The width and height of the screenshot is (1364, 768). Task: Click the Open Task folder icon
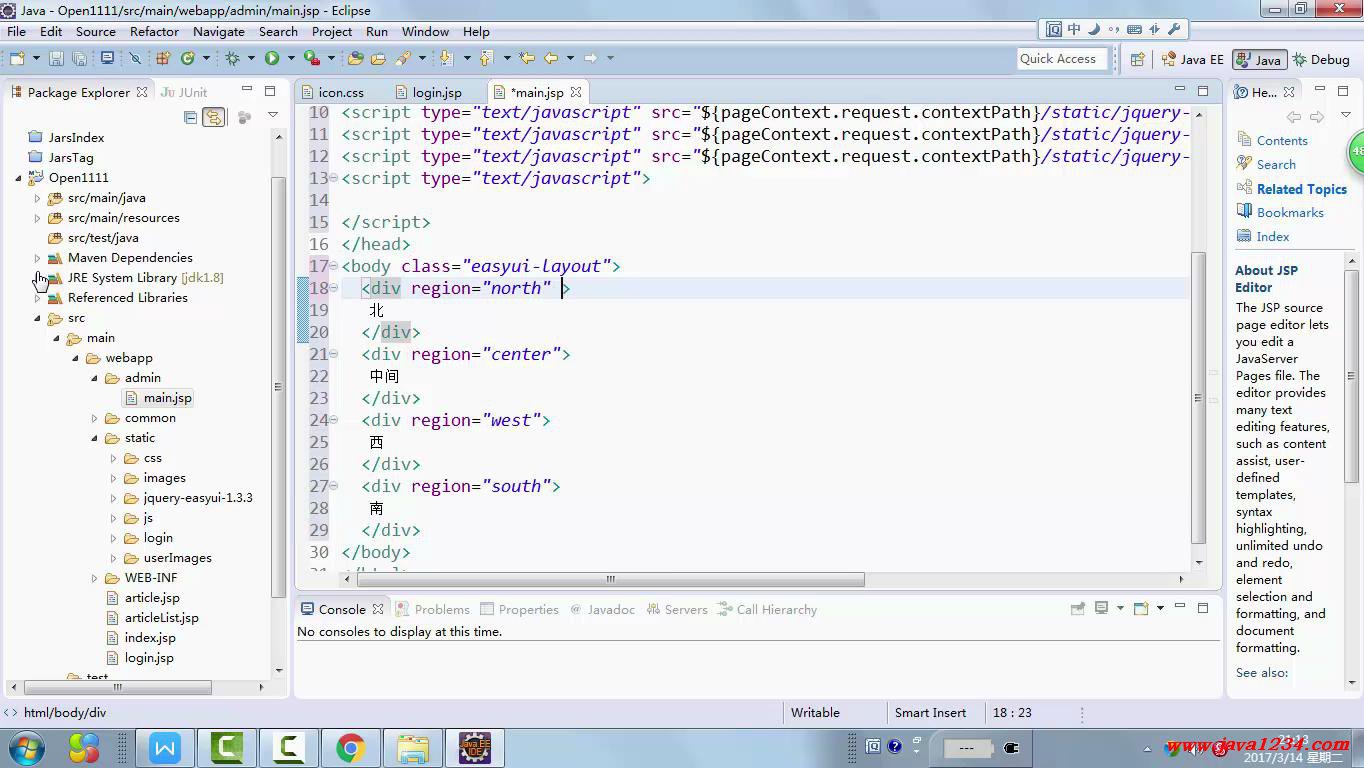378,58
